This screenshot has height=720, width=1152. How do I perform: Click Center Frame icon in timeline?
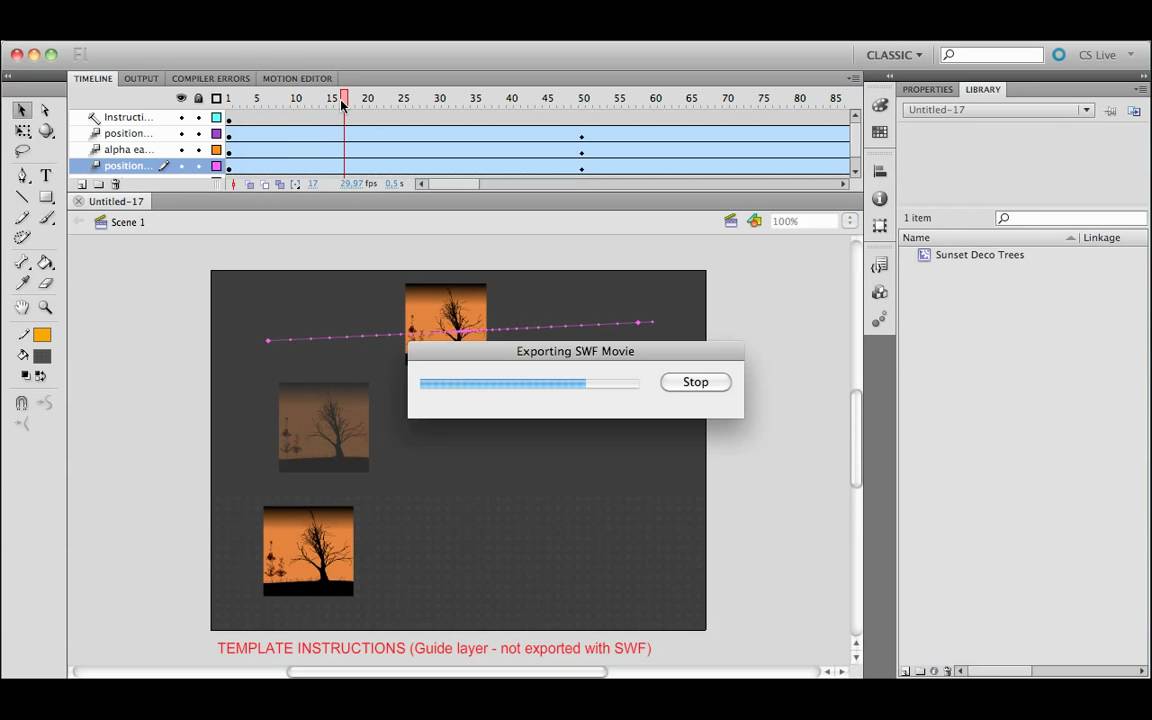234,184
